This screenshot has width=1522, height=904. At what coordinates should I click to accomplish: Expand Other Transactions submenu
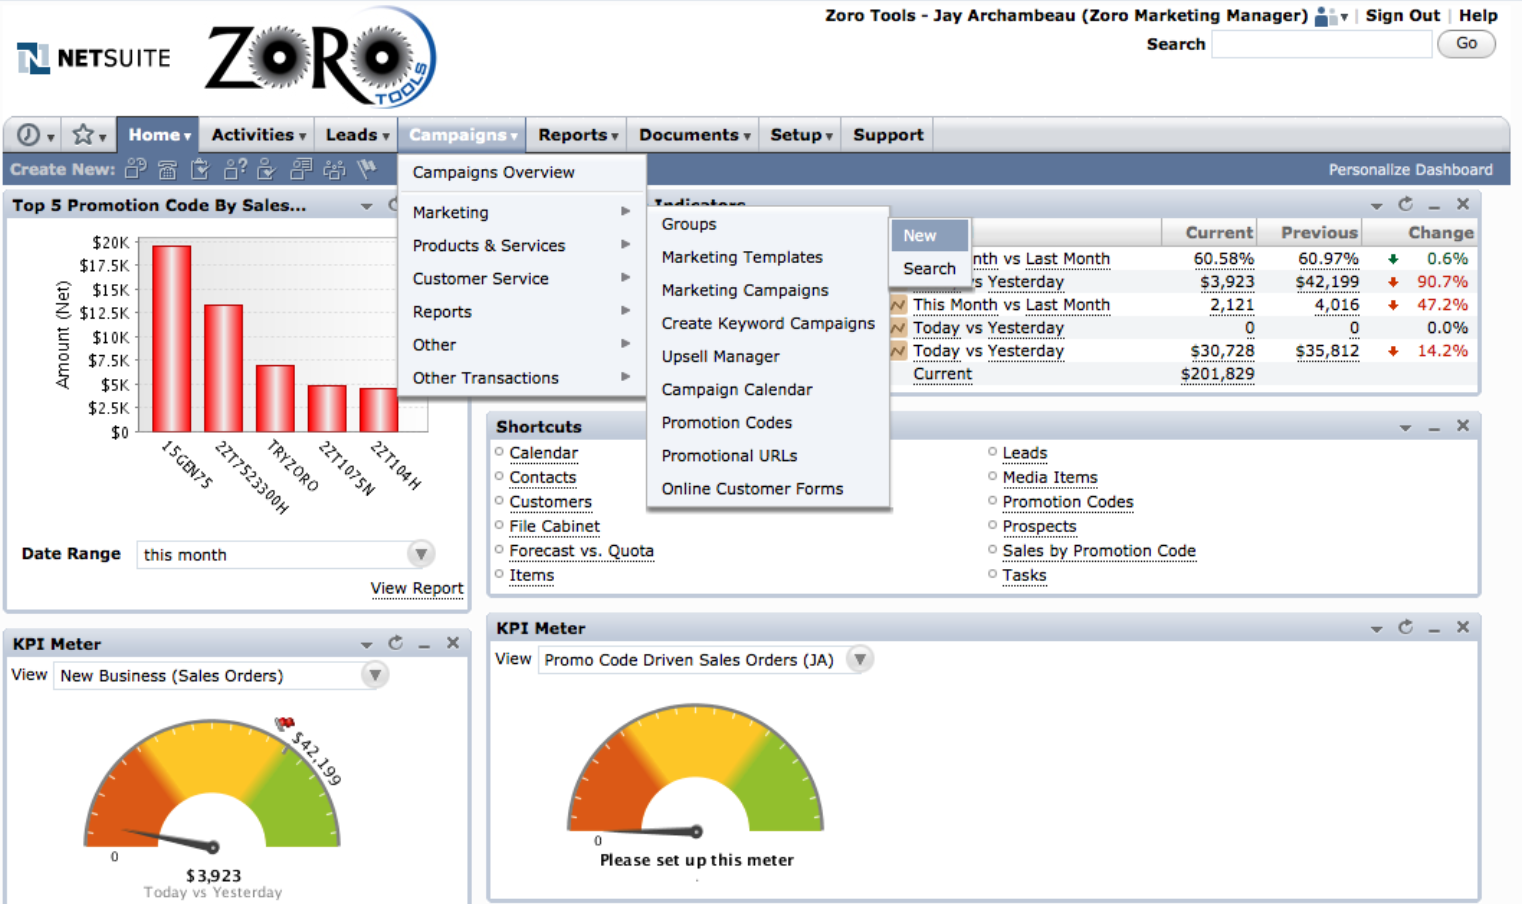(521, 377)
